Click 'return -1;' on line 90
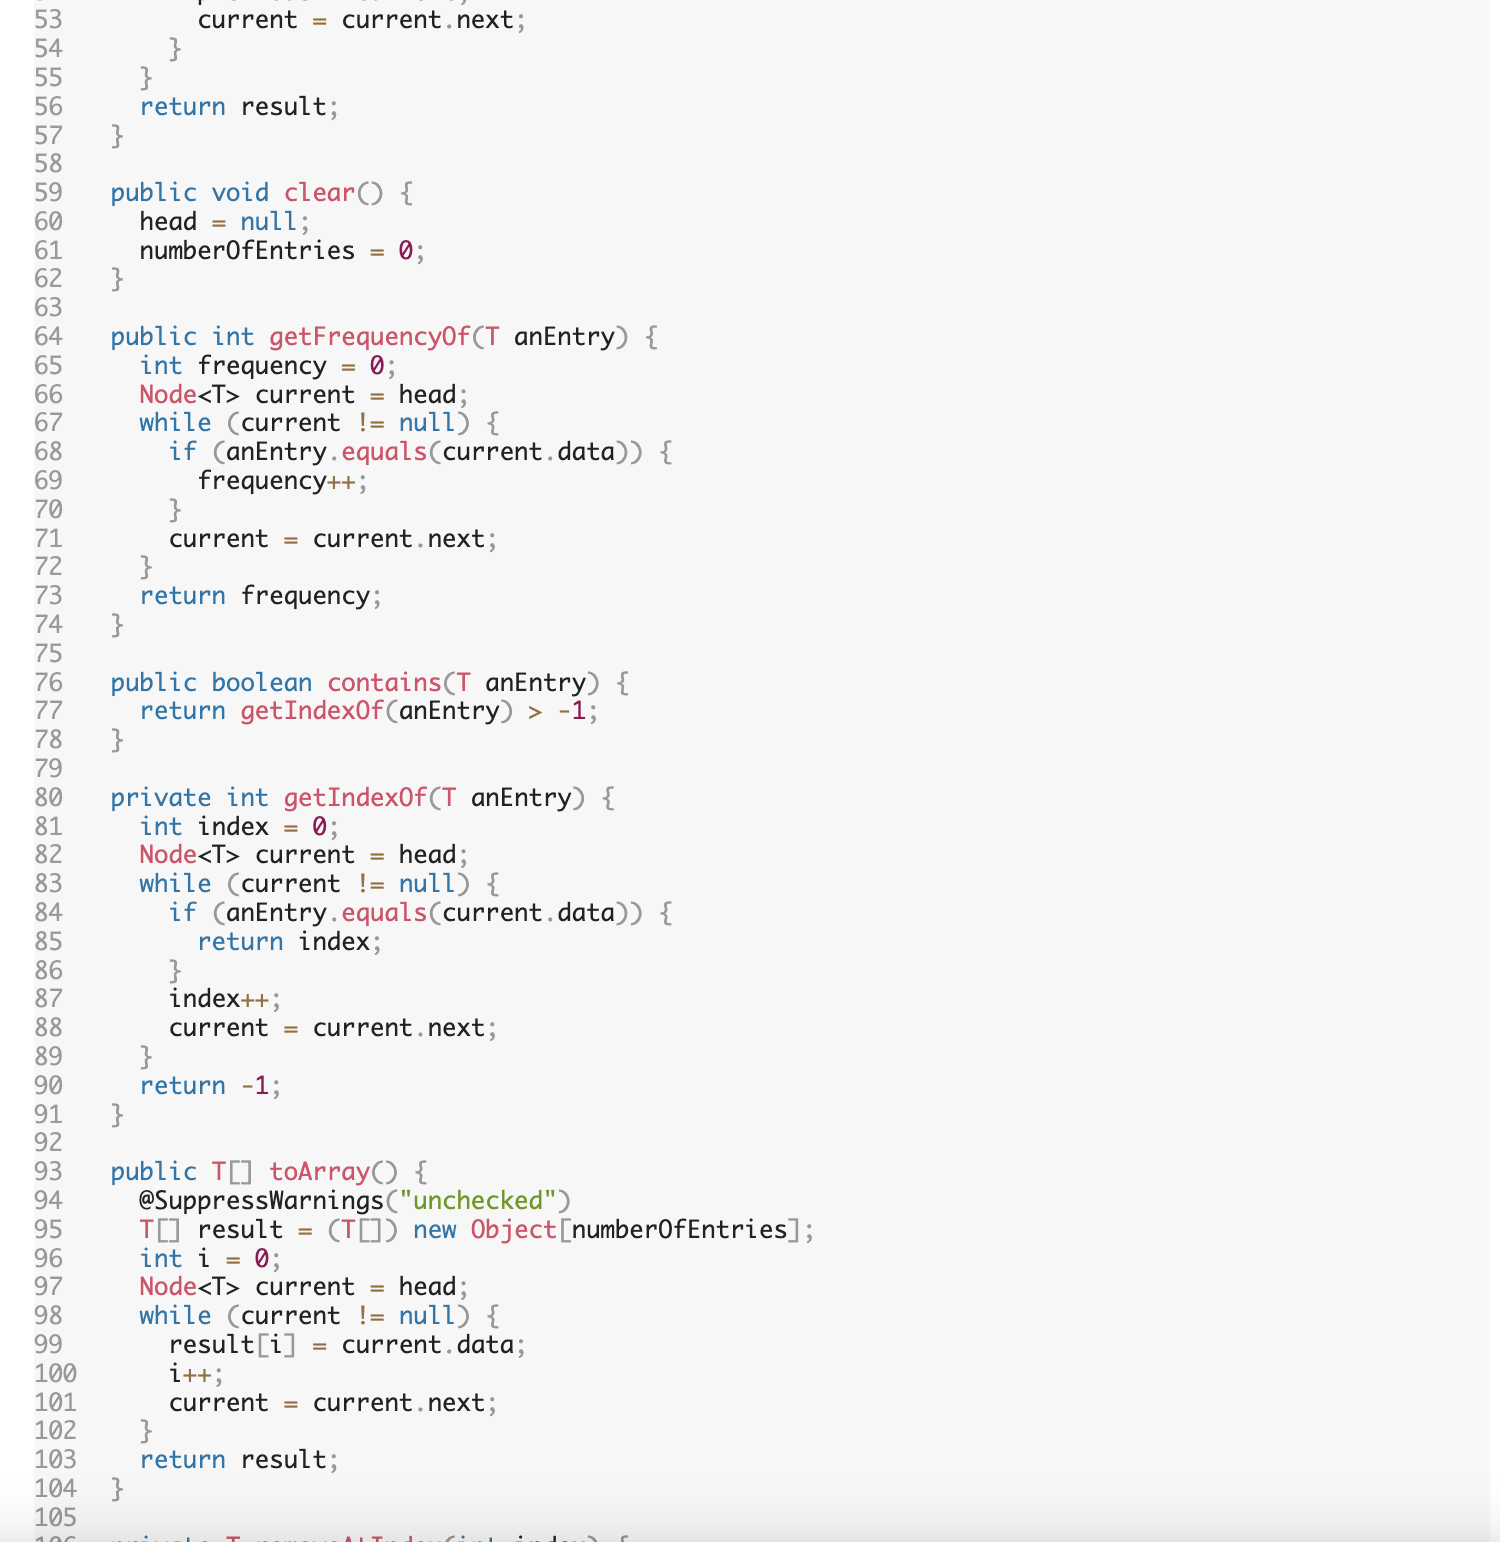1500x1542 pixels. [x=211, y=1086]
